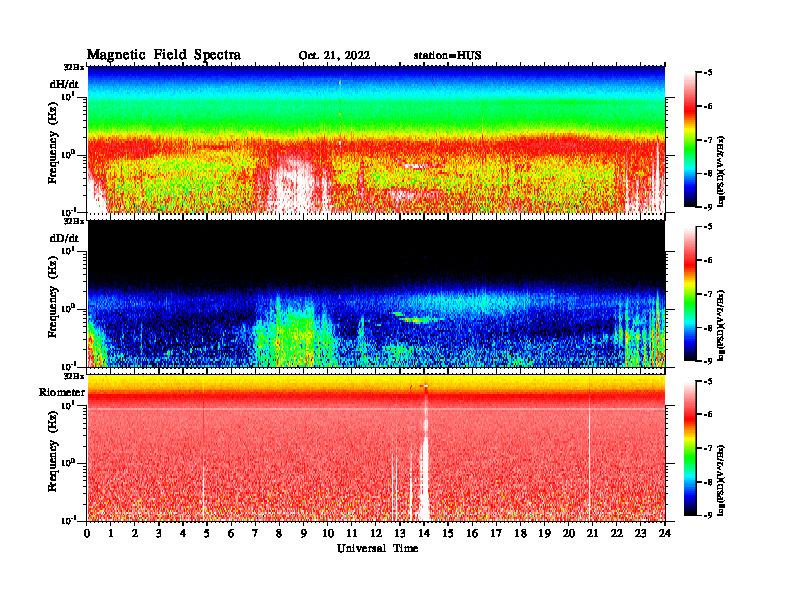Click the color scale bar beside dH/dt plot
This screenshot has width=792, height=612.
(x=690, y=140)
